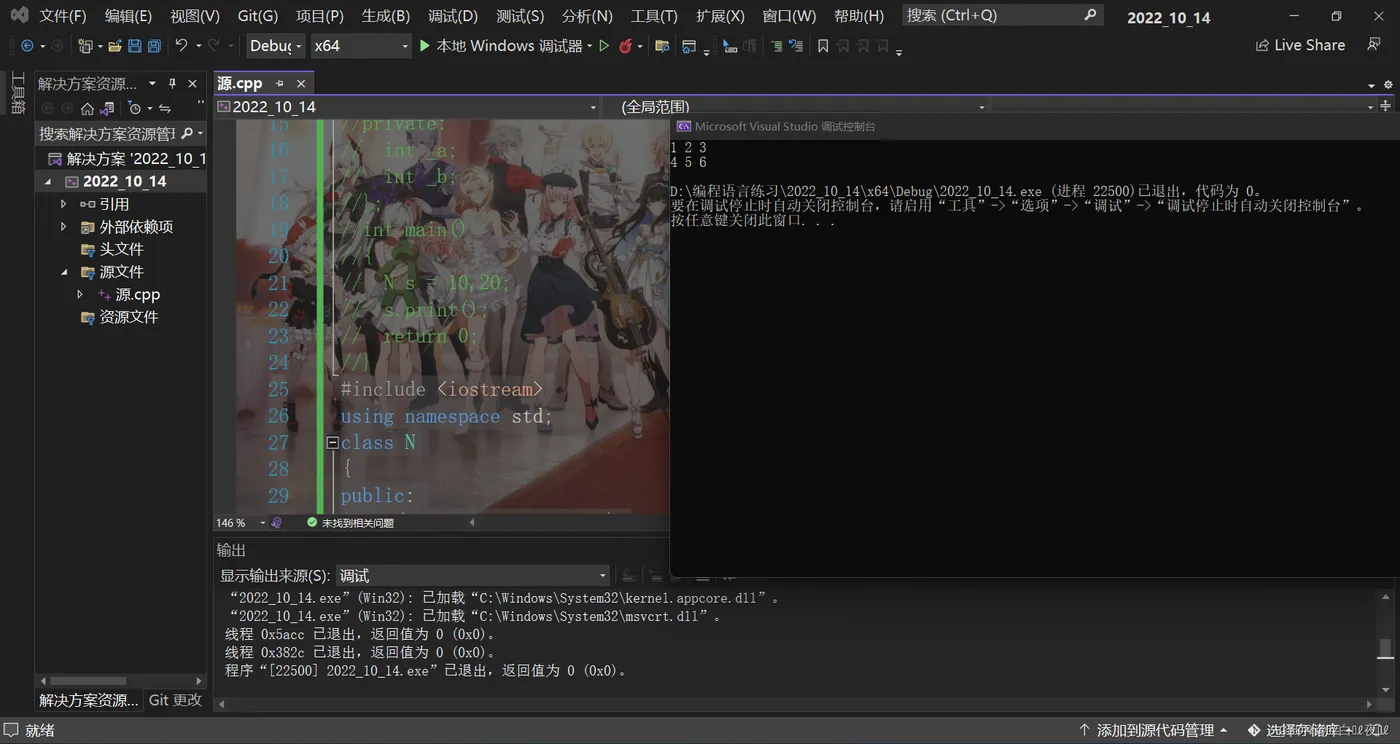Open the 显示输出来源 dropdown set to 调试
Viewport: 1400px width, 744px height.
click(x=473, y=576)
